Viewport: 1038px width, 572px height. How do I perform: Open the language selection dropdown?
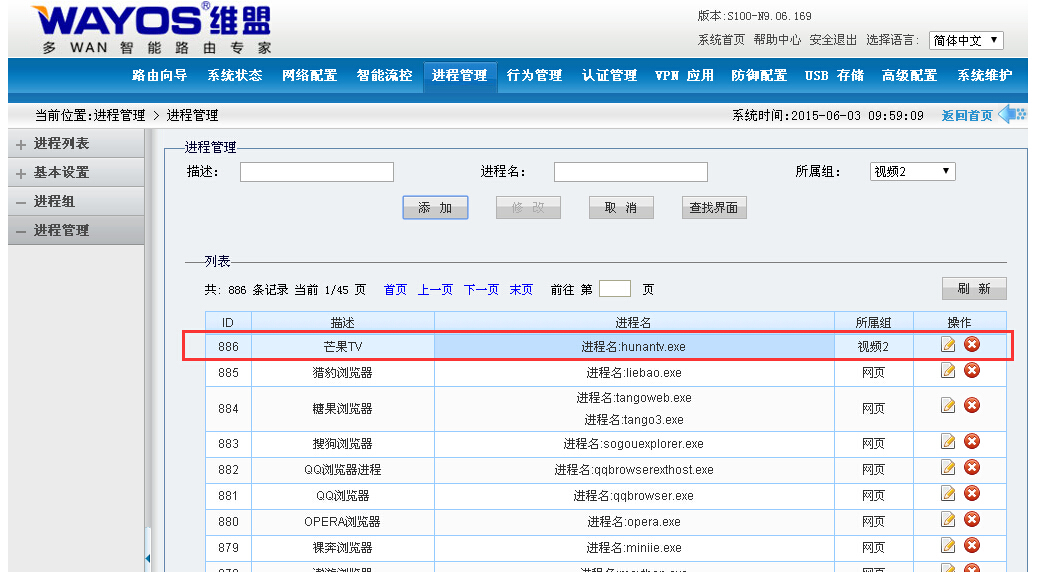click(x=965, y=41)
